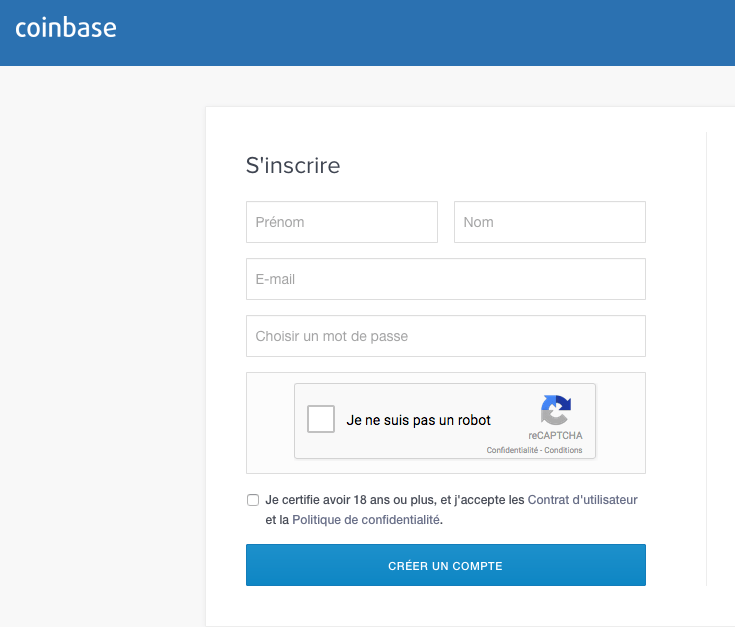Focus the Nom input field
The height and width of the screenshot is (627, 735).
click(x=550, y=222)
